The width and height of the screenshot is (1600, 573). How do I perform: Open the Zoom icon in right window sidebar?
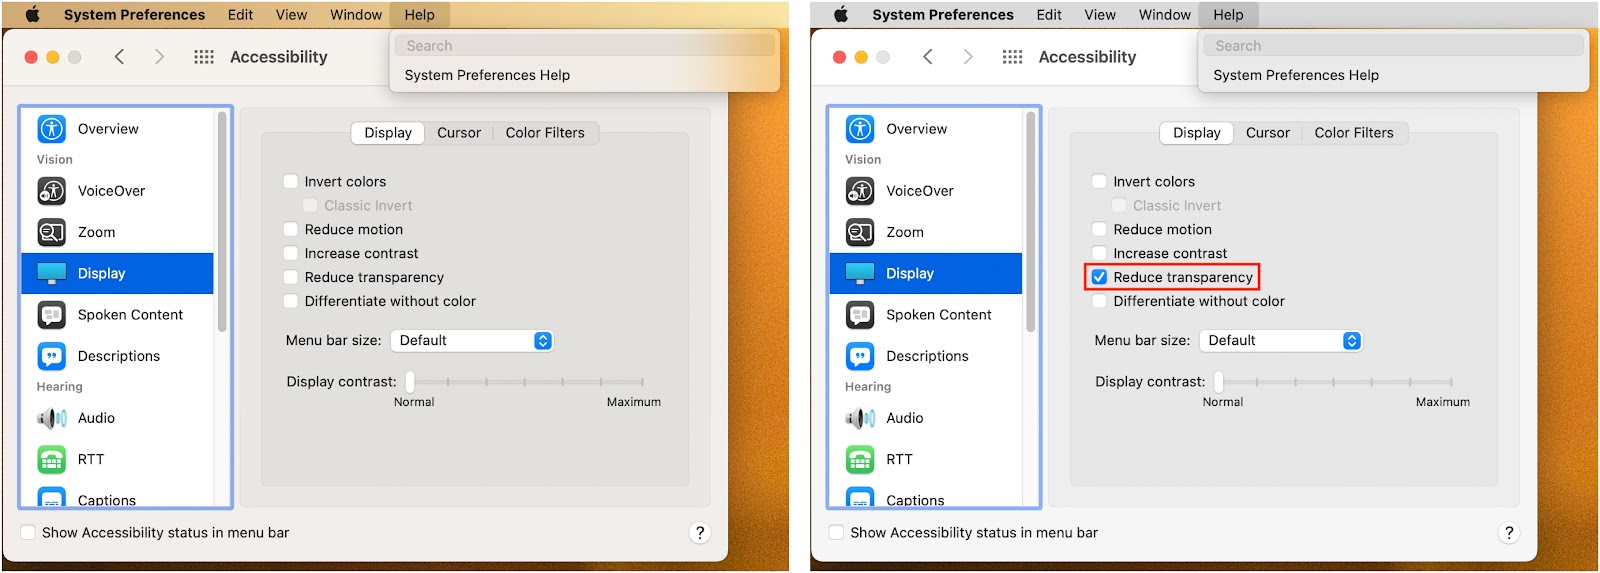[x=860, y=232]
